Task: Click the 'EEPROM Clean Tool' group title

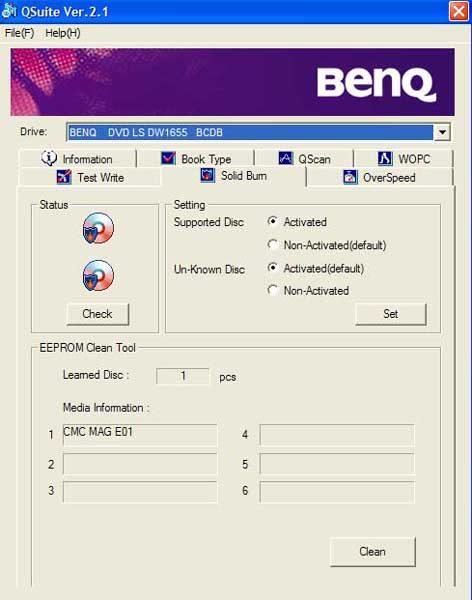Action: point(88,348)
